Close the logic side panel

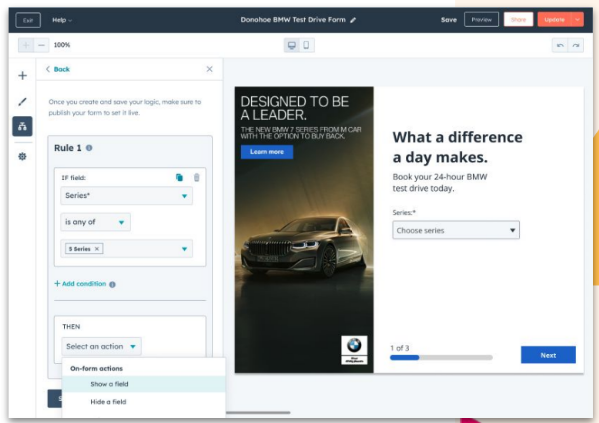pos(209,69)
